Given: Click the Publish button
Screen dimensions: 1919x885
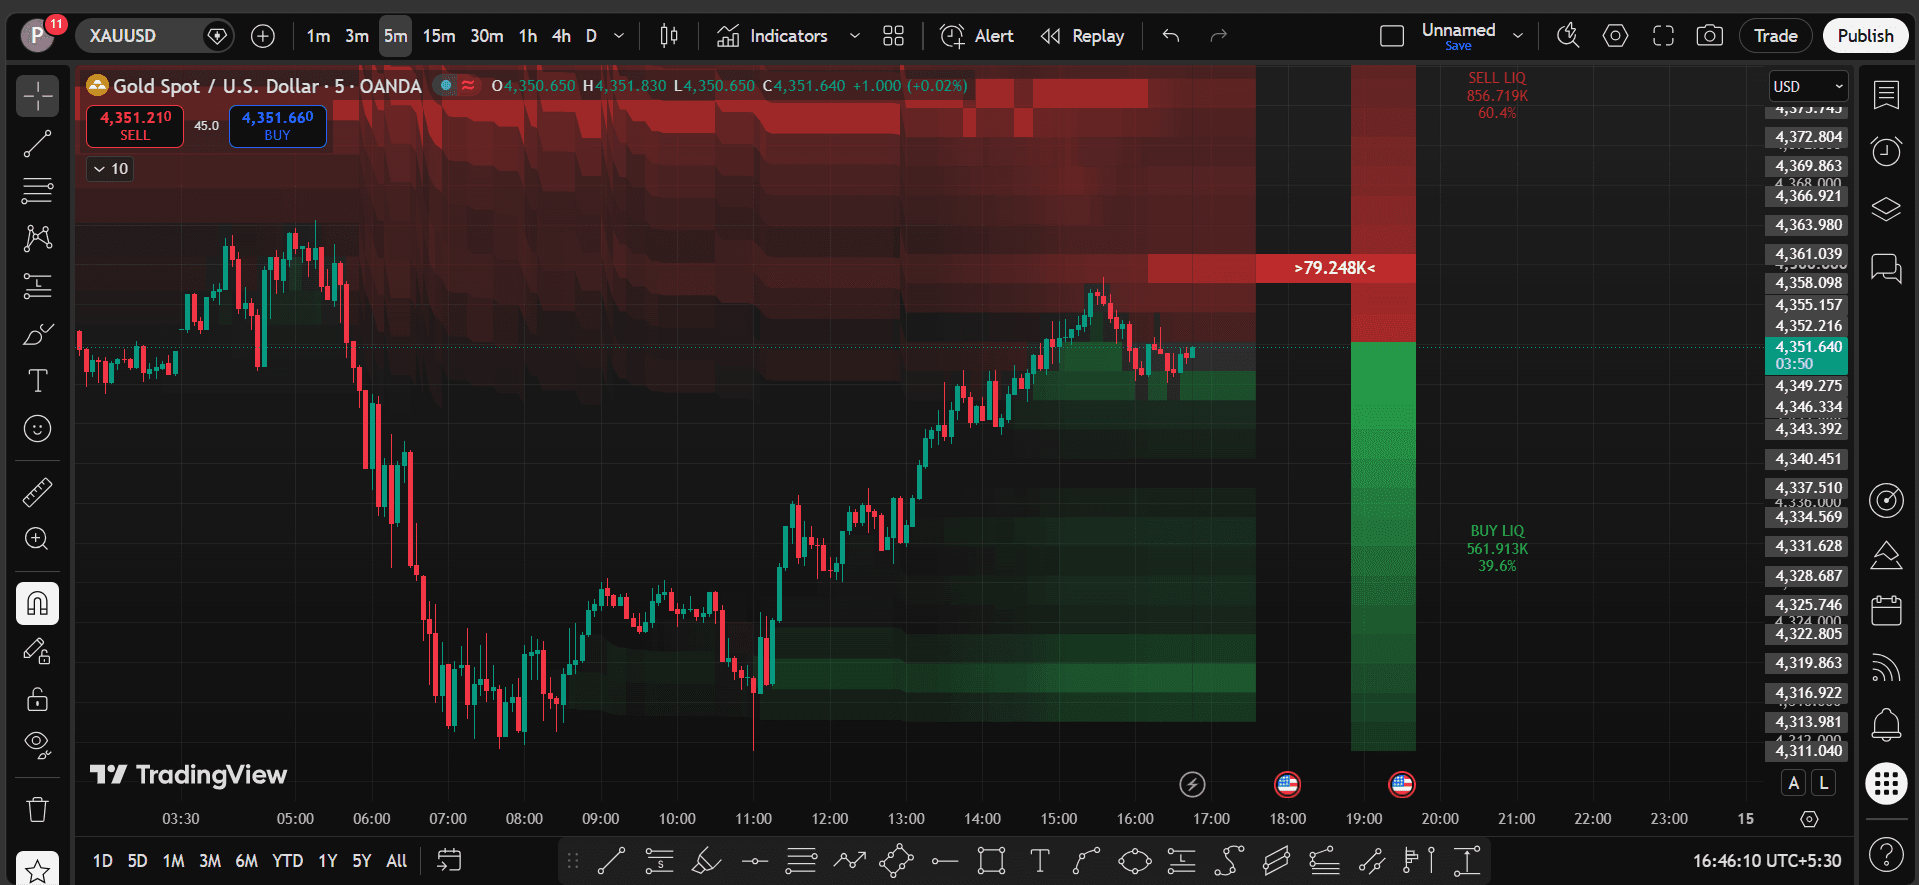Looking at the screenshot, I should 1866,36.
